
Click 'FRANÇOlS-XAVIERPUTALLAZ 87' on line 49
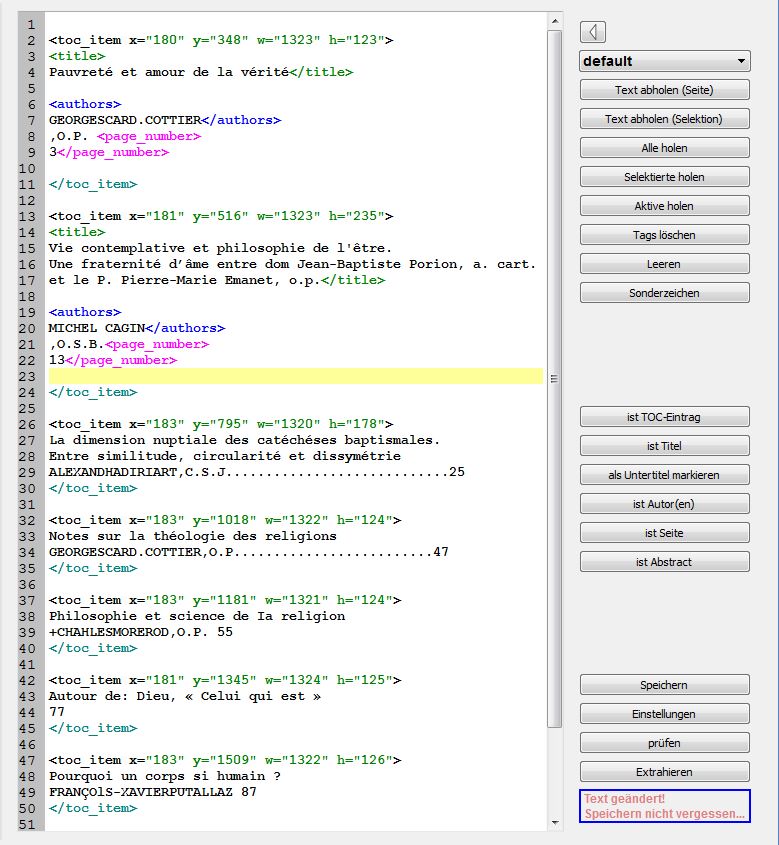pyautogui.click(x=153, y=792)
